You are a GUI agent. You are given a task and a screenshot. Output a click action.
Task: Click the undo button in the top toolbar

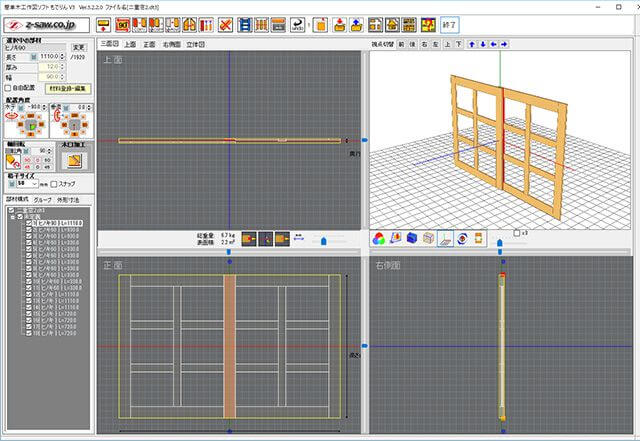[297, 24]
